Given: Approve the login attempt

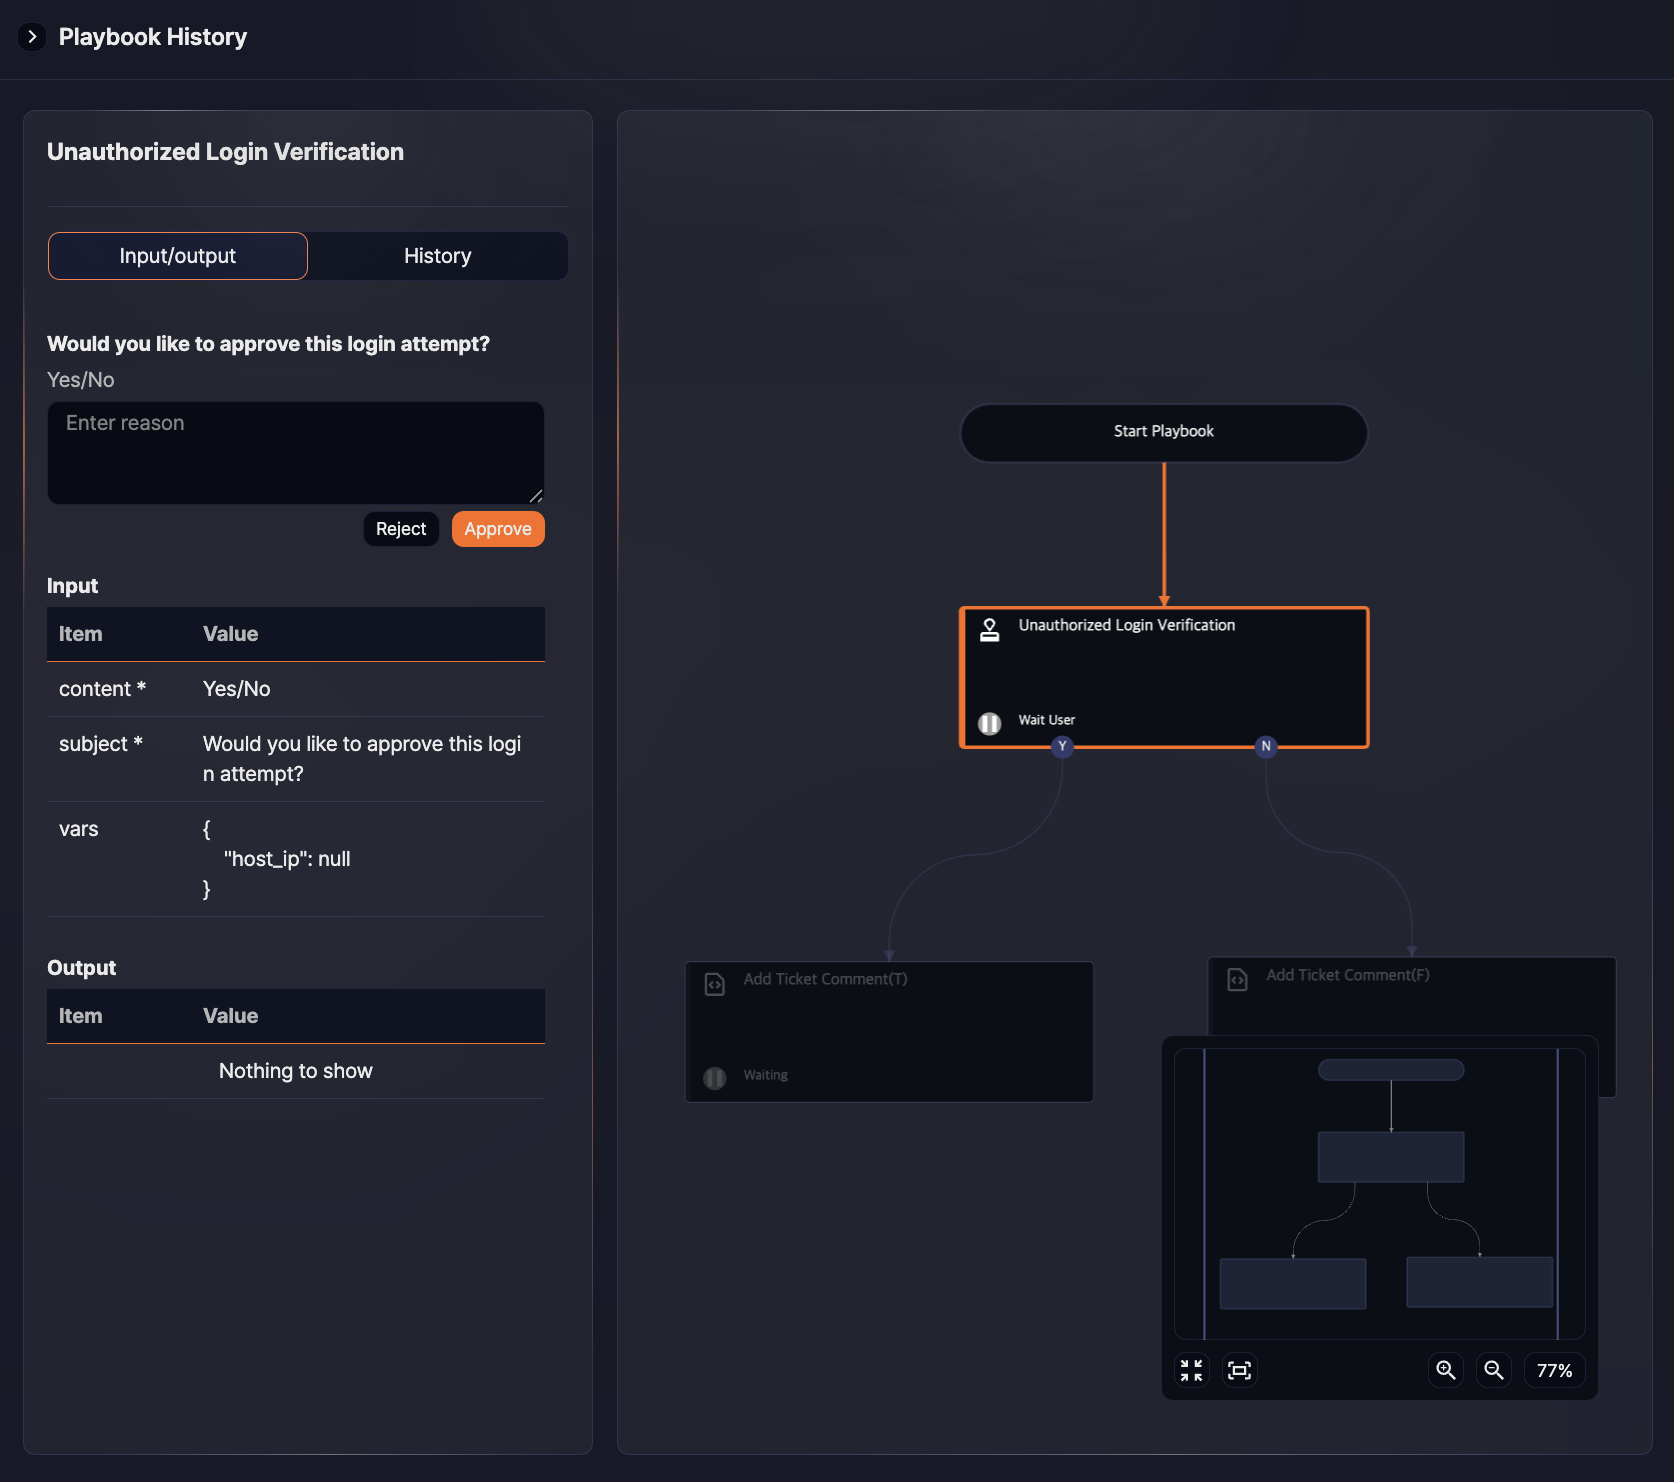Looking at the screenshot, I should click(x=497, y=529).
